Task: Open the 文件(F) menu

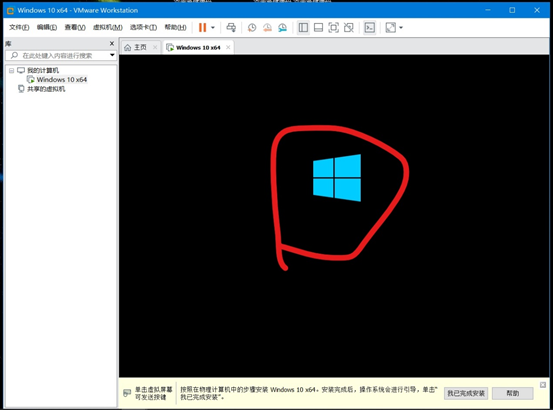Action: click(x=19, y=27)
